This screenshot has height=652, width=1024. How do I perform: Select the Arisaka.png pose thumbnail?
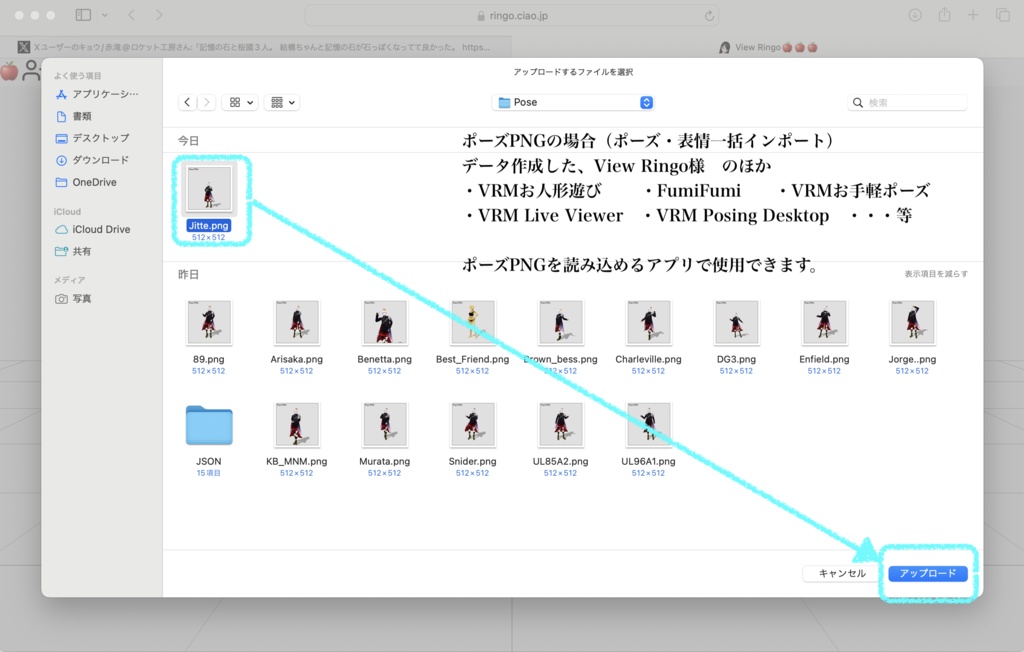[x=296, y=322]
